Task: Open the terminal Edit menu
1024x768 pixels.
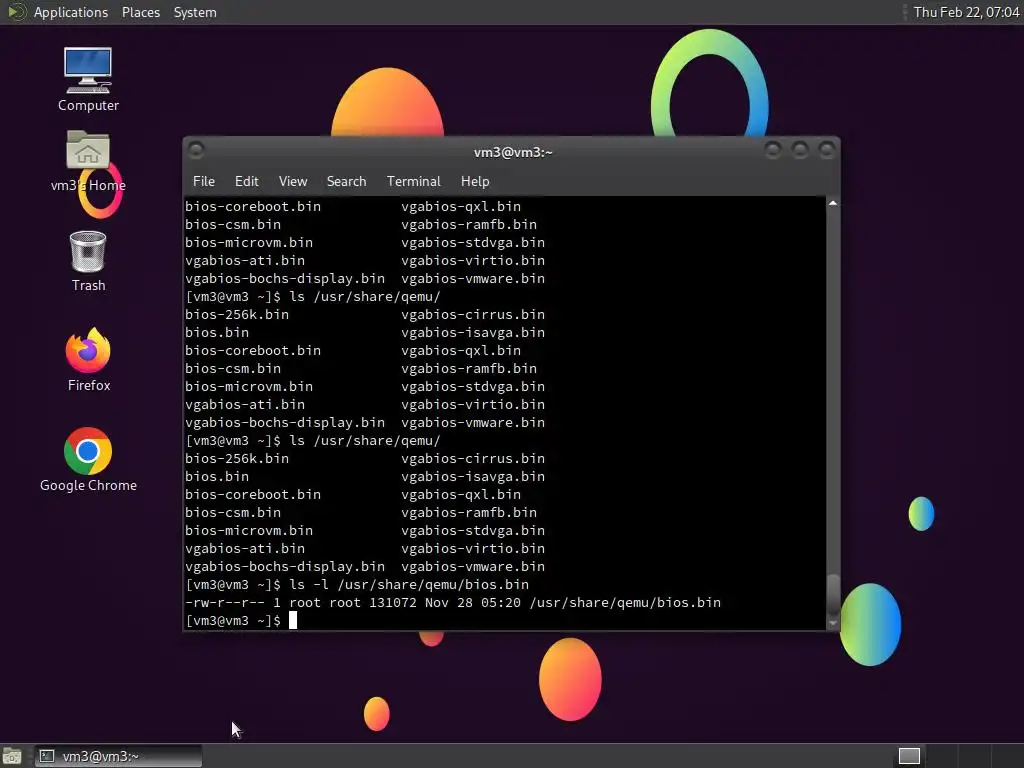Action: point(247,182)
